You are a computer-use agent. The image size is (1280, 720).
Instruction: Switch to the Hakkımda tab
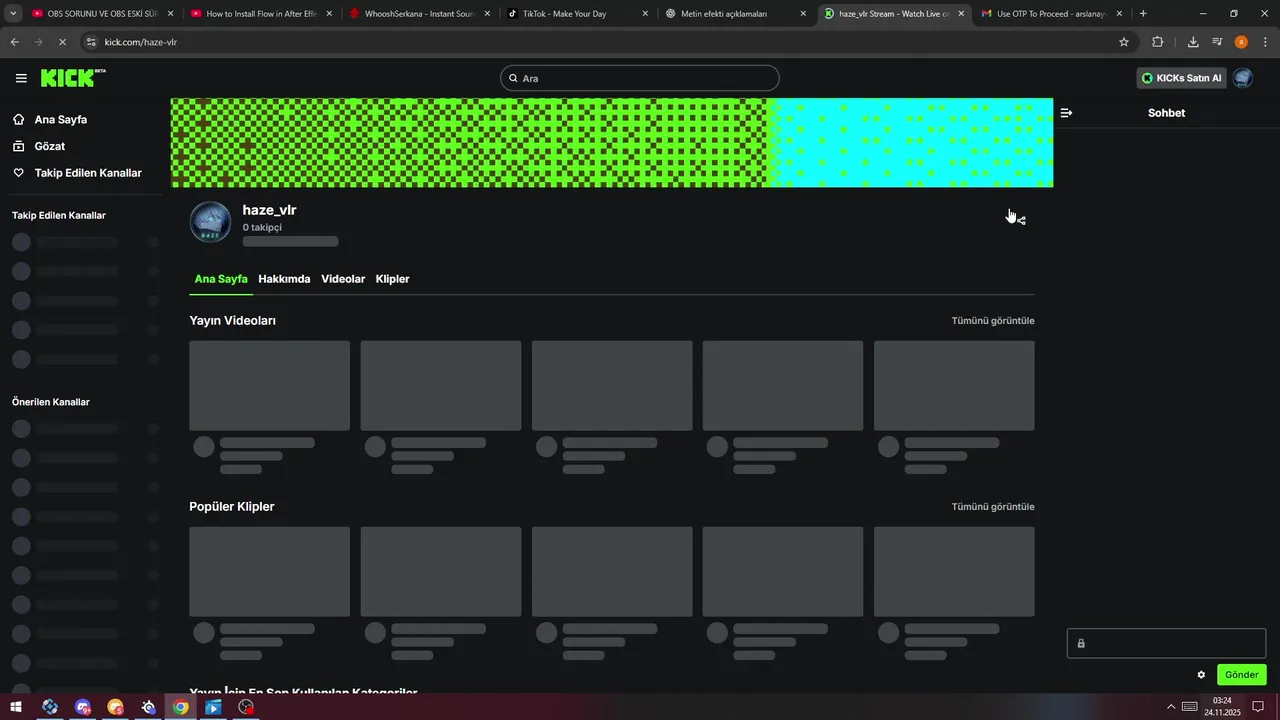click(x=284, y=279)
